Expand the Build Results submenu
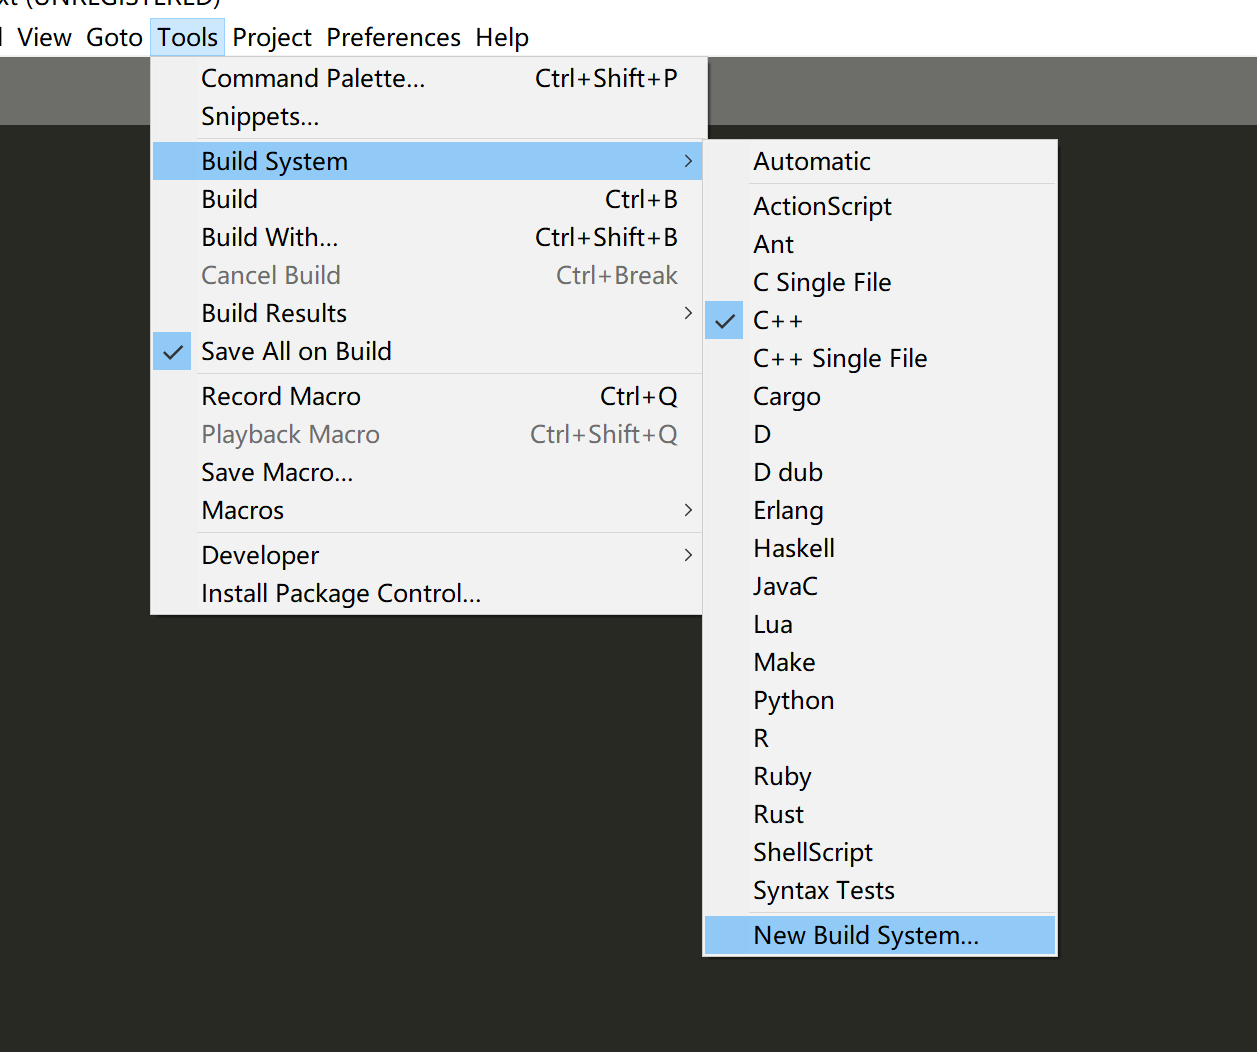This screenshot has height=1052, width=1257. coord(273,312)
